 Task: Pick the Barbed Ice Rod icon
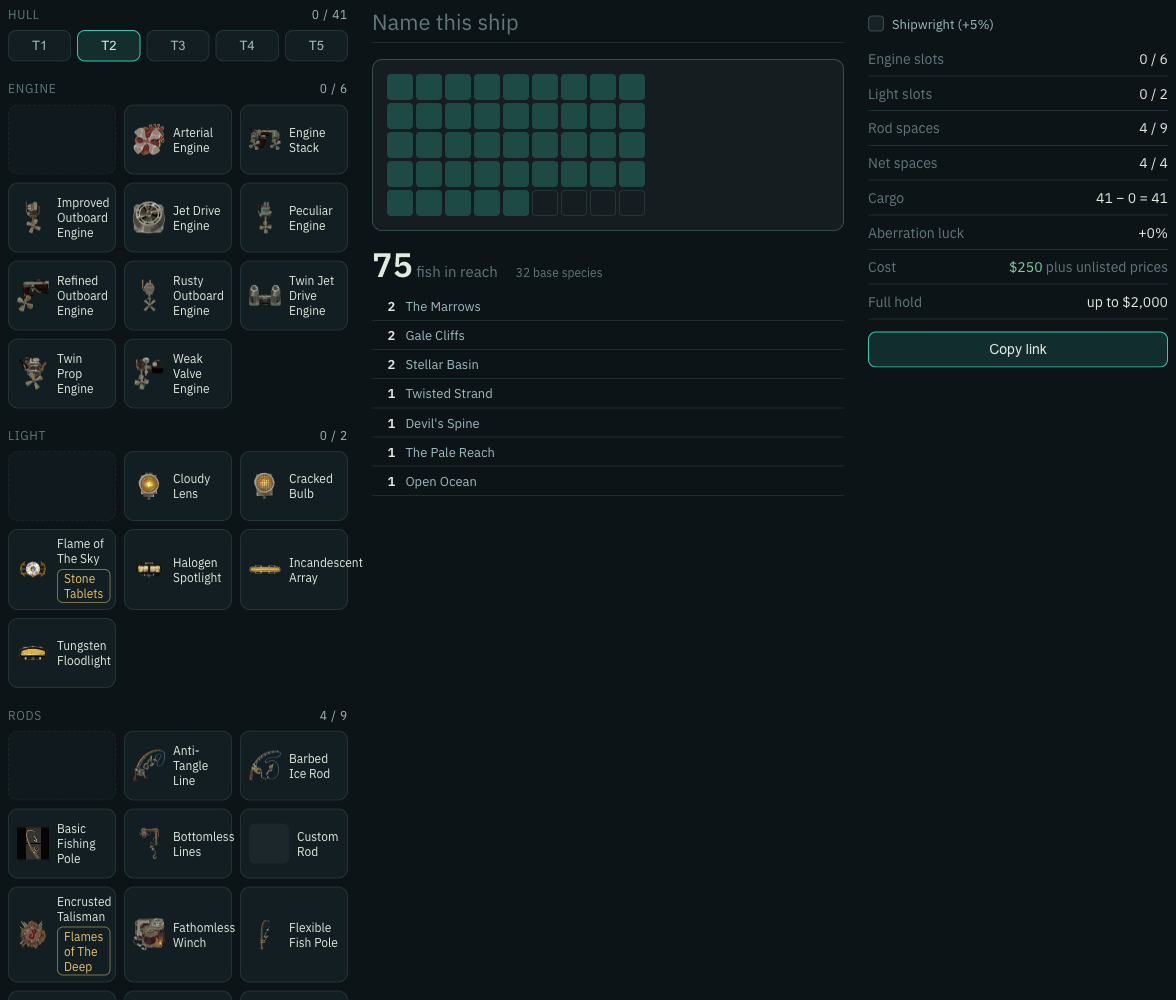(265, 765)
